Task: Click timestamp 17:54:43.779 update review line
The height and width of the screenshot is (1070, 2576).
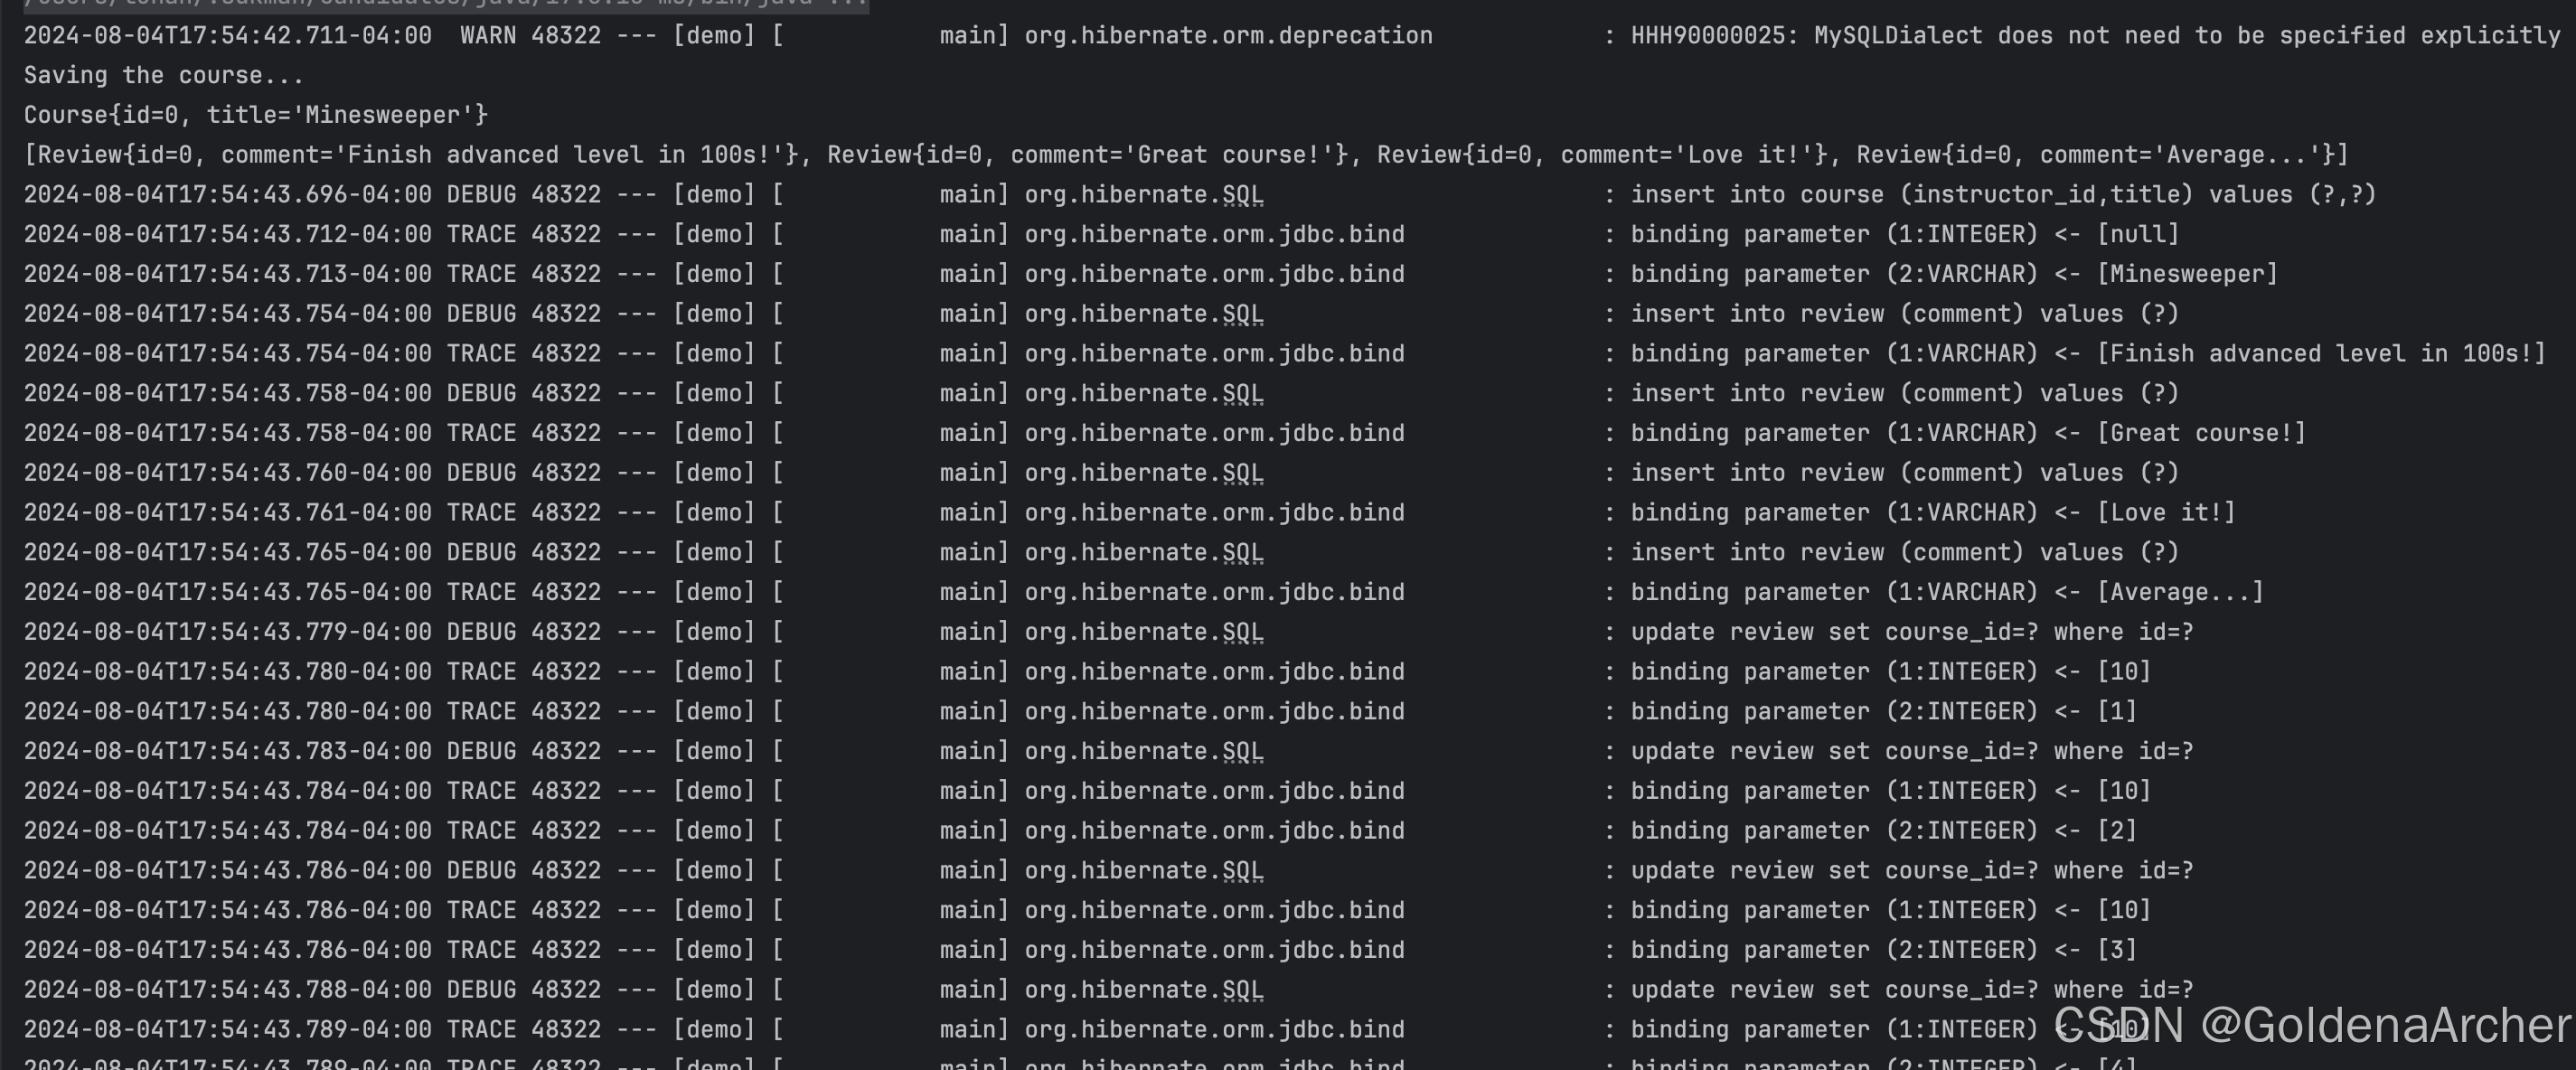Action: (227, 632)
